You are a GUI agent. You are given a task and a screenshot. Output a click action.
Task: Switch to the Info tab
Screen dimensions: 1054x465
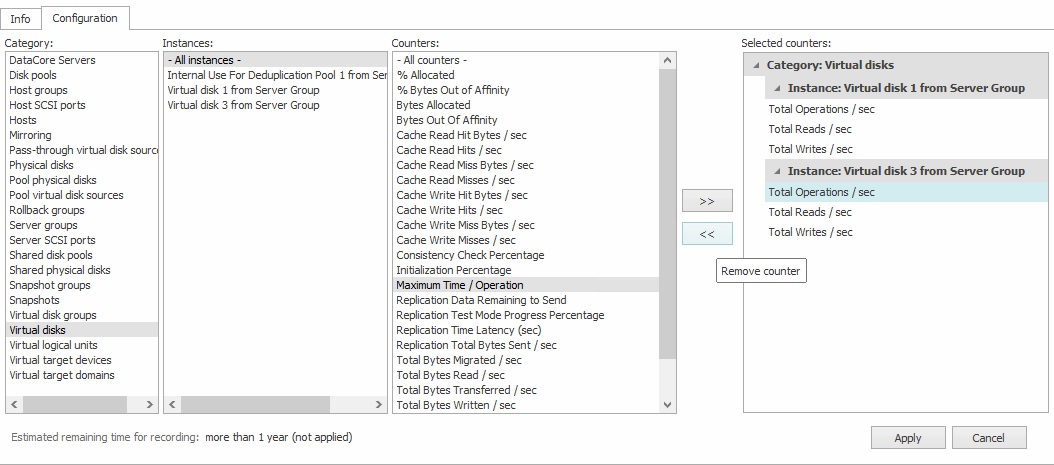tap(20, 19)
